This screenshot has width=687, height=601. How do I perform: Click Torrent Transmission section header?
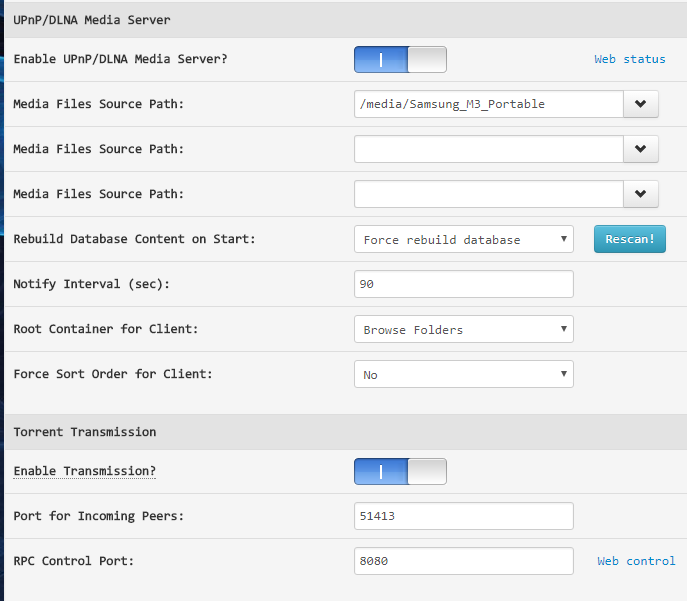[x=346, y=432]
